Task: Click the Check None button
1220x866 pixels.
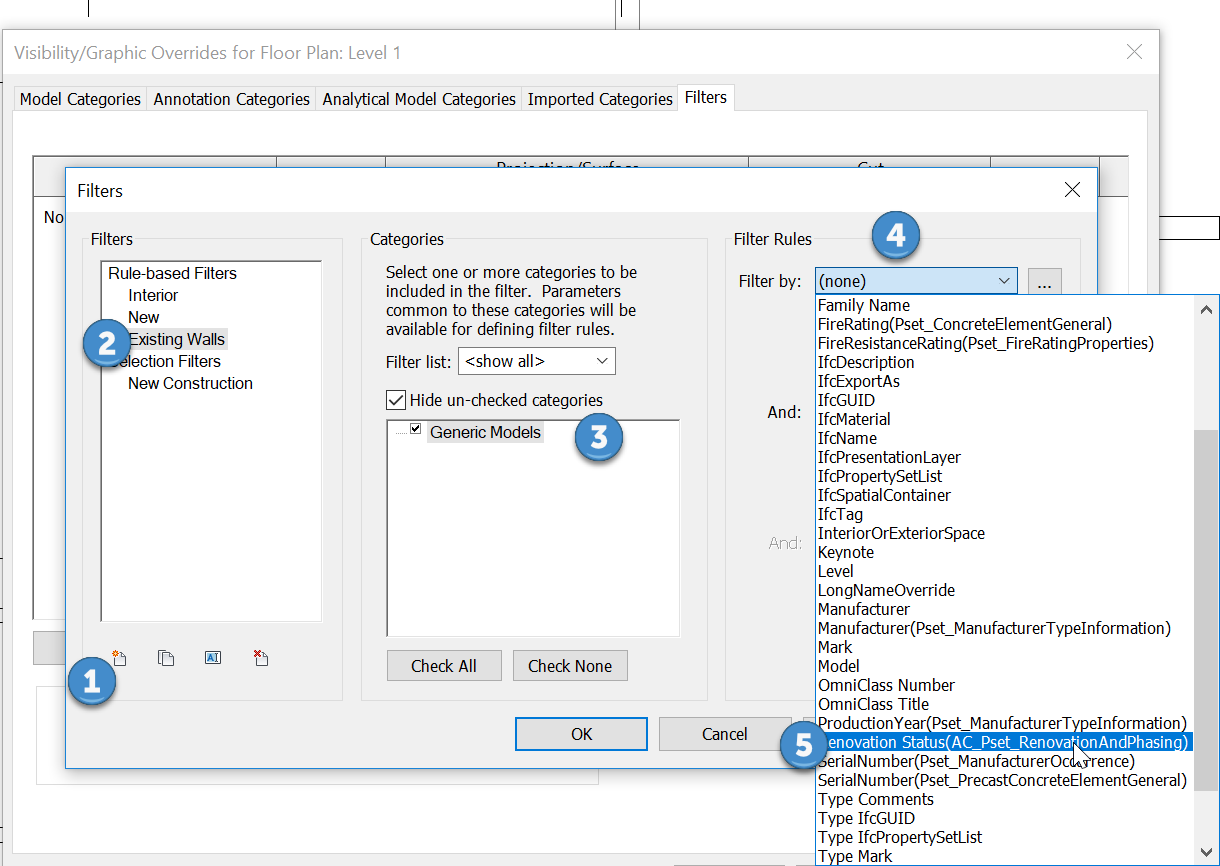Action: (570, 666)
